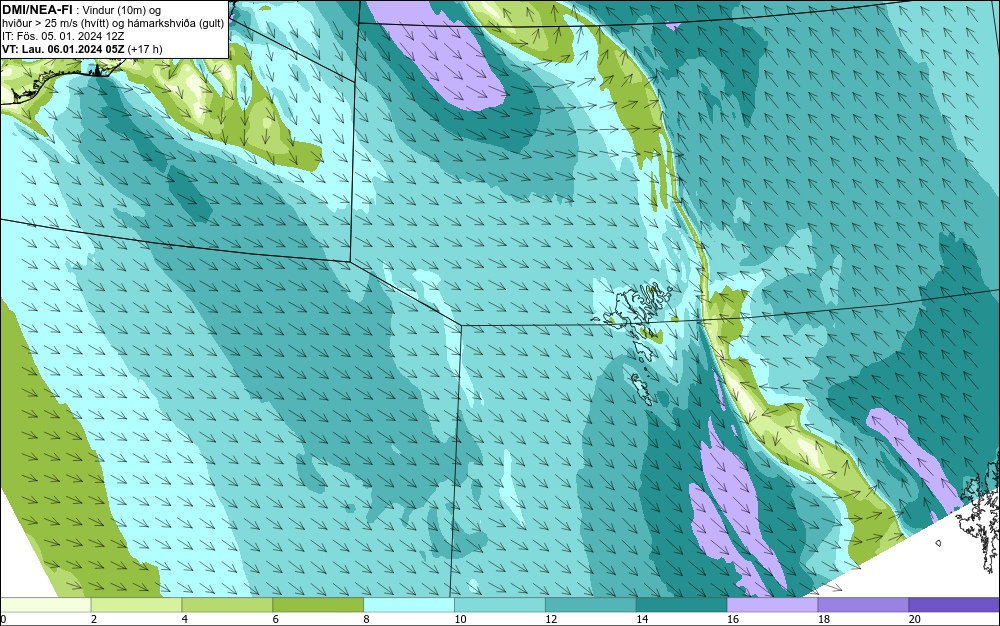Click the 16–18 m/s lavender legend swatch
The height and width of the screenshot is (626, 1000).
click(x=772, y=605)
